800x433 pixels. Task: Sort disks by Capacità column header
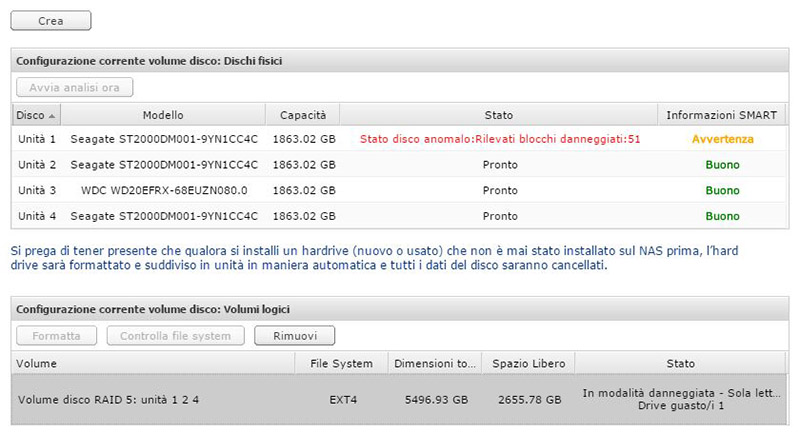pos(302,115)
